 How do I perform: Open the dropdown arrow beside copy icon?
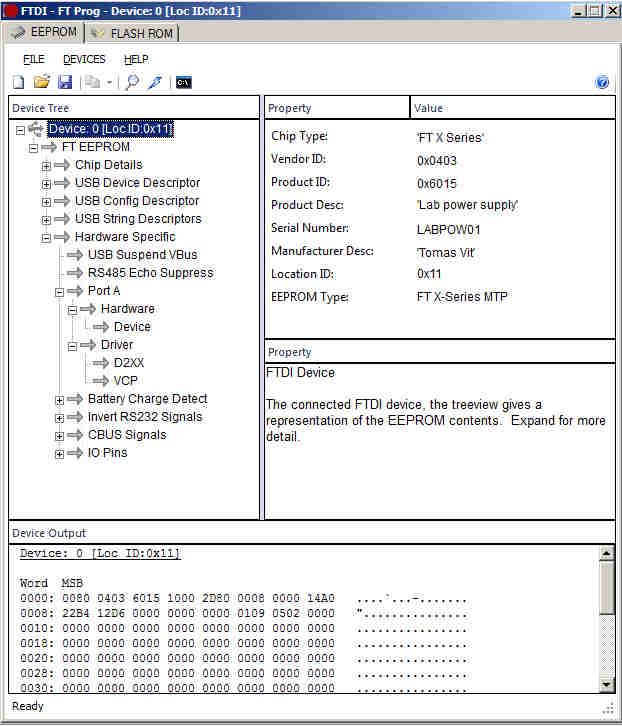pos(109,83)
